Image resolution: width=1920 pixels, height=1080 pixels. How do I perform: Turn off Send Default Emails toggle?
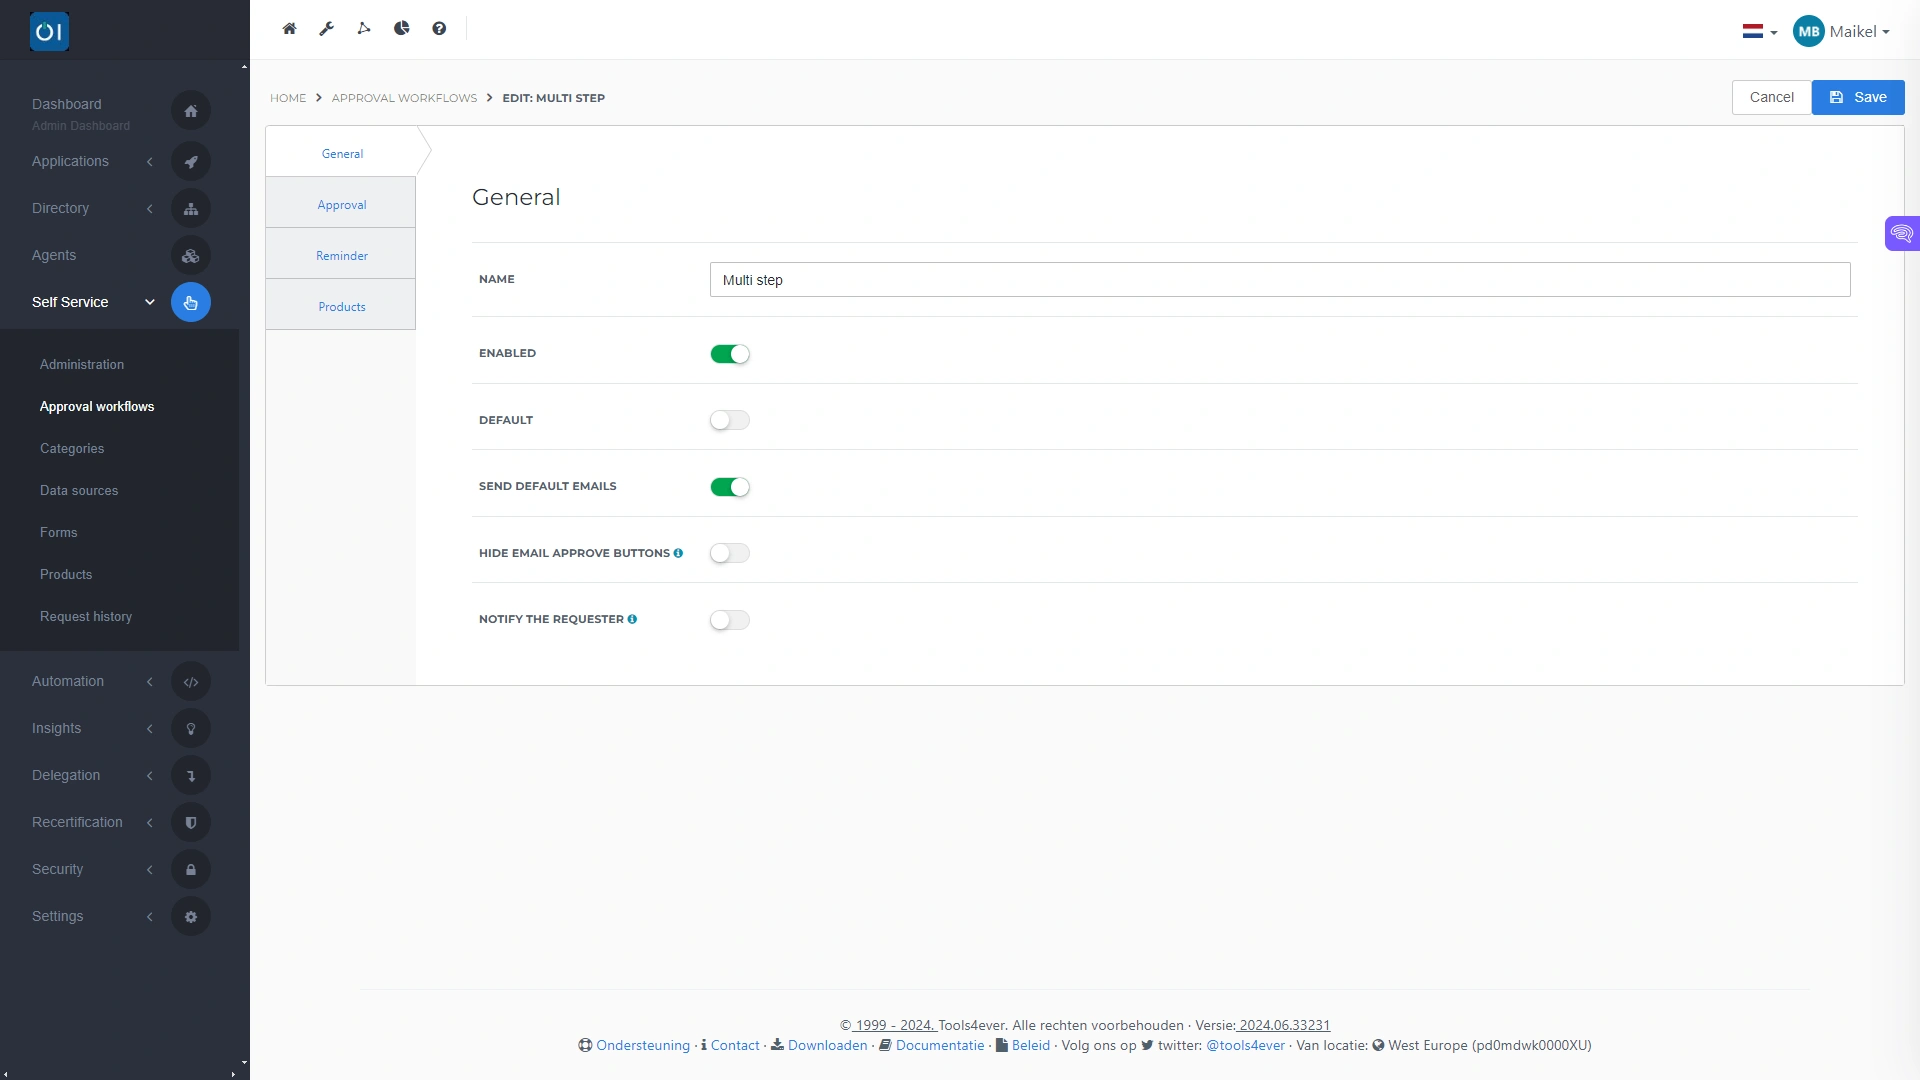(x=730, y=487)
